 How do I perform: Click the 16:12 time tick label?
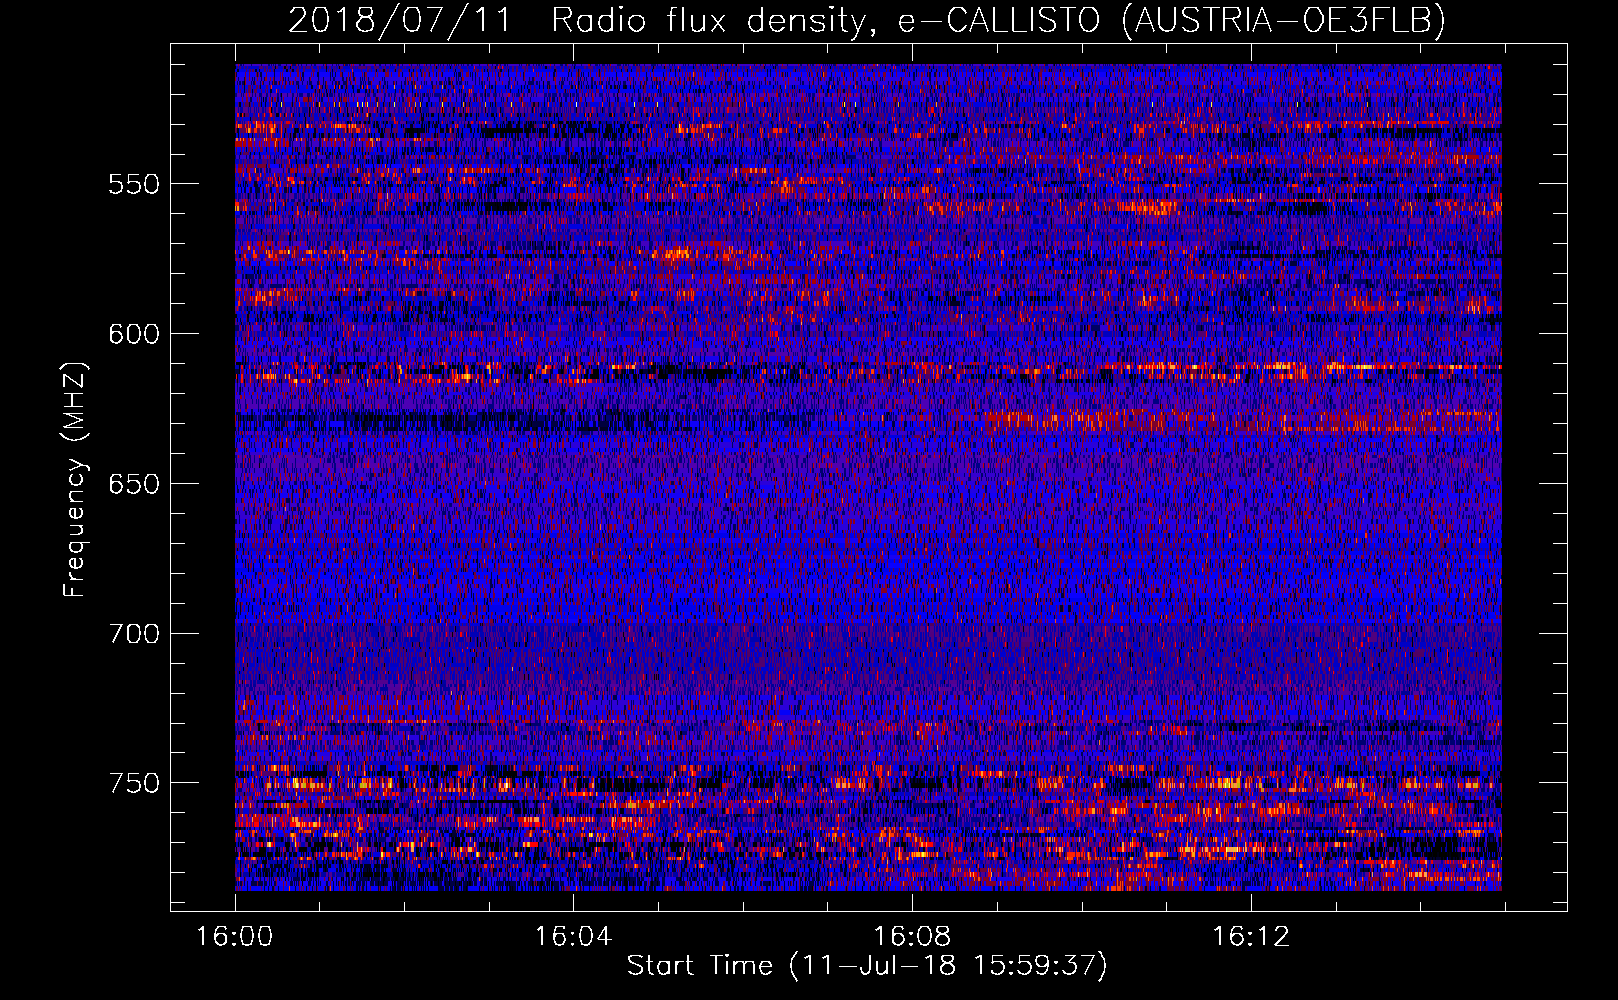pyautogui.click(x=1251, y=937)
